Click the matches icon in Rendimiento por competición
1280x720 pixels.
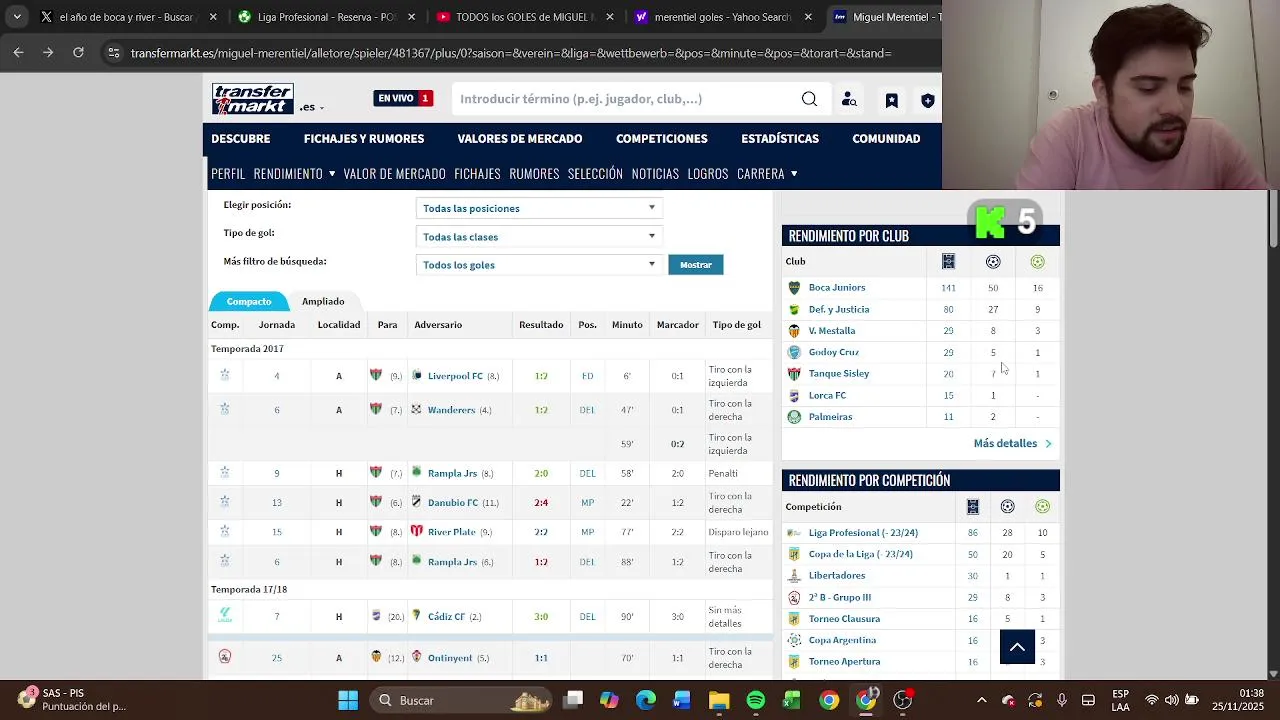tap(972, 507)
